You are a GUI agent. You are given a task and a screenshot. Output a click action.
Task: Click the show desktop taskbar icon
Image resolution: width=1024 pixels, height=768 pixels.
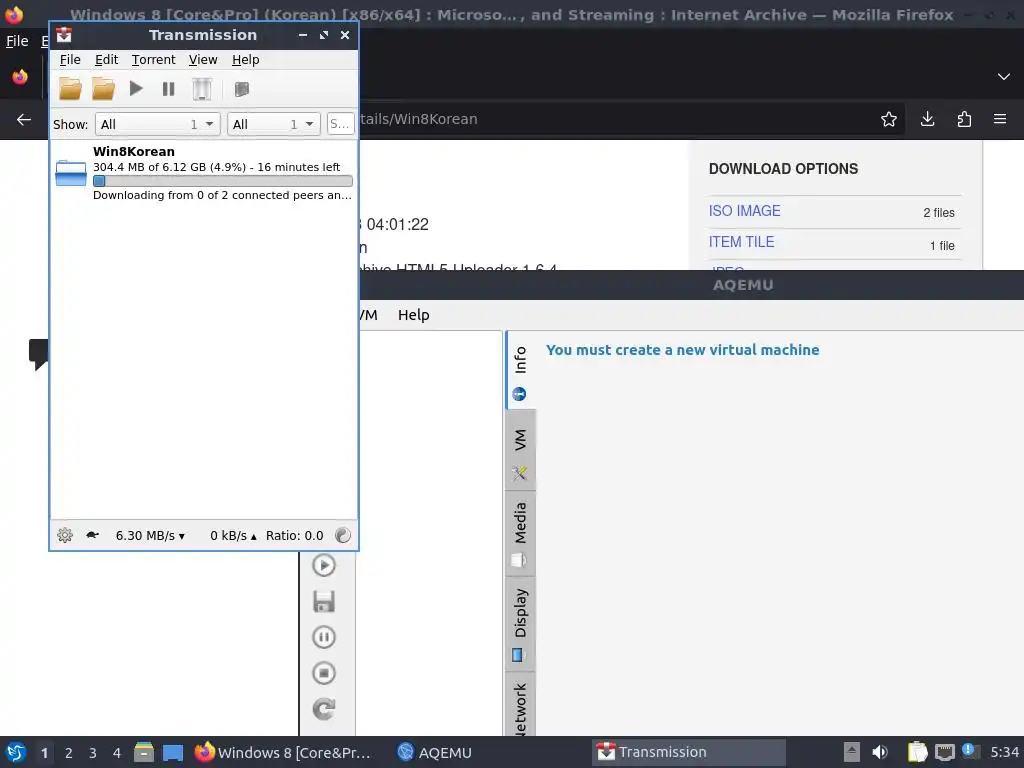(x=173, y=753)
